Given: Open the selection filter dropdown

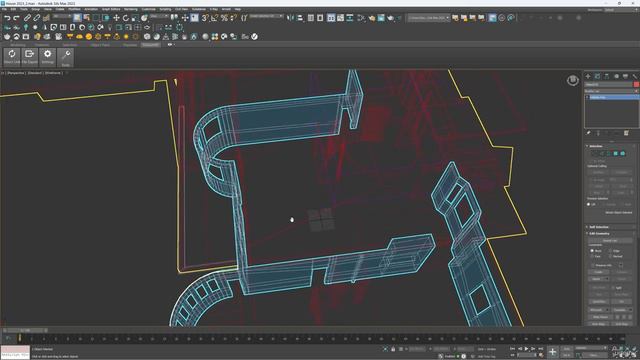Looking at the screenshot, I should pyautogui.click(x=61, y=16).
